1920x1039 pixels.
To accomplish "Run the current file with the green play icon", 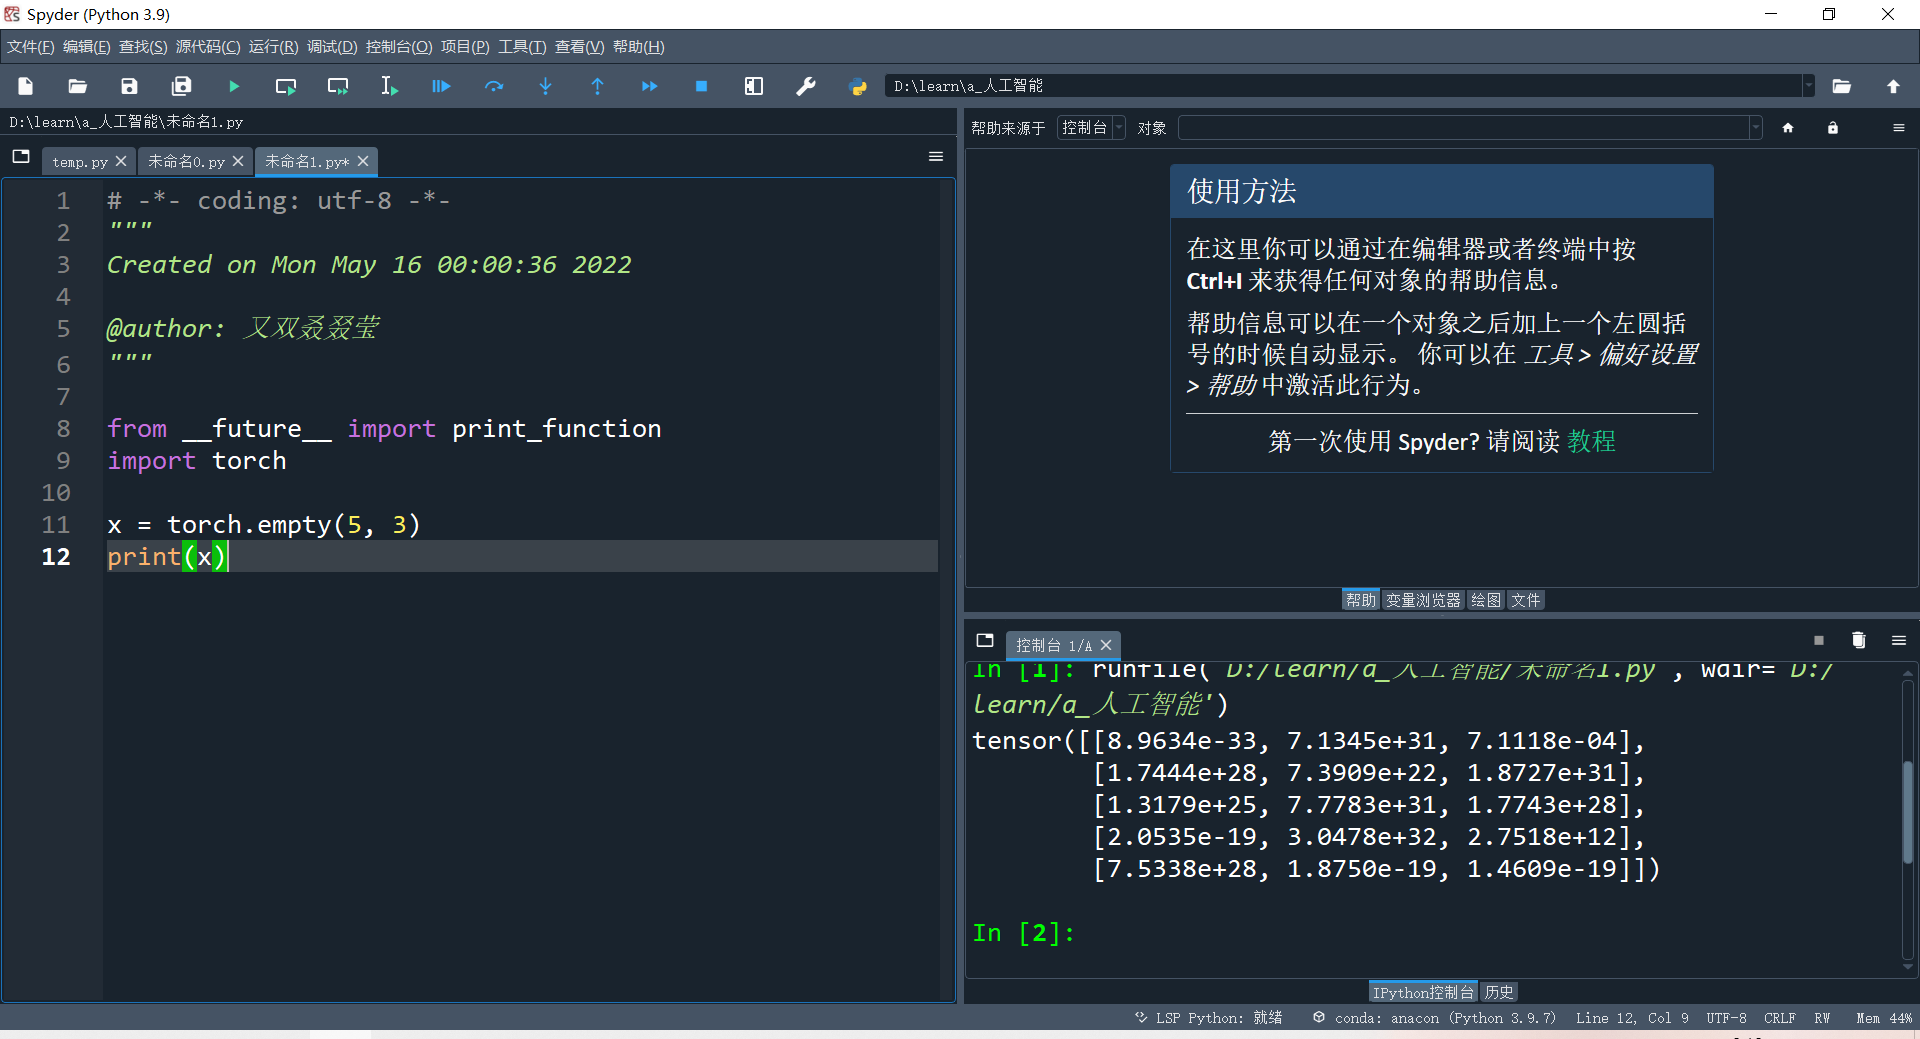I will pos(234,86).
